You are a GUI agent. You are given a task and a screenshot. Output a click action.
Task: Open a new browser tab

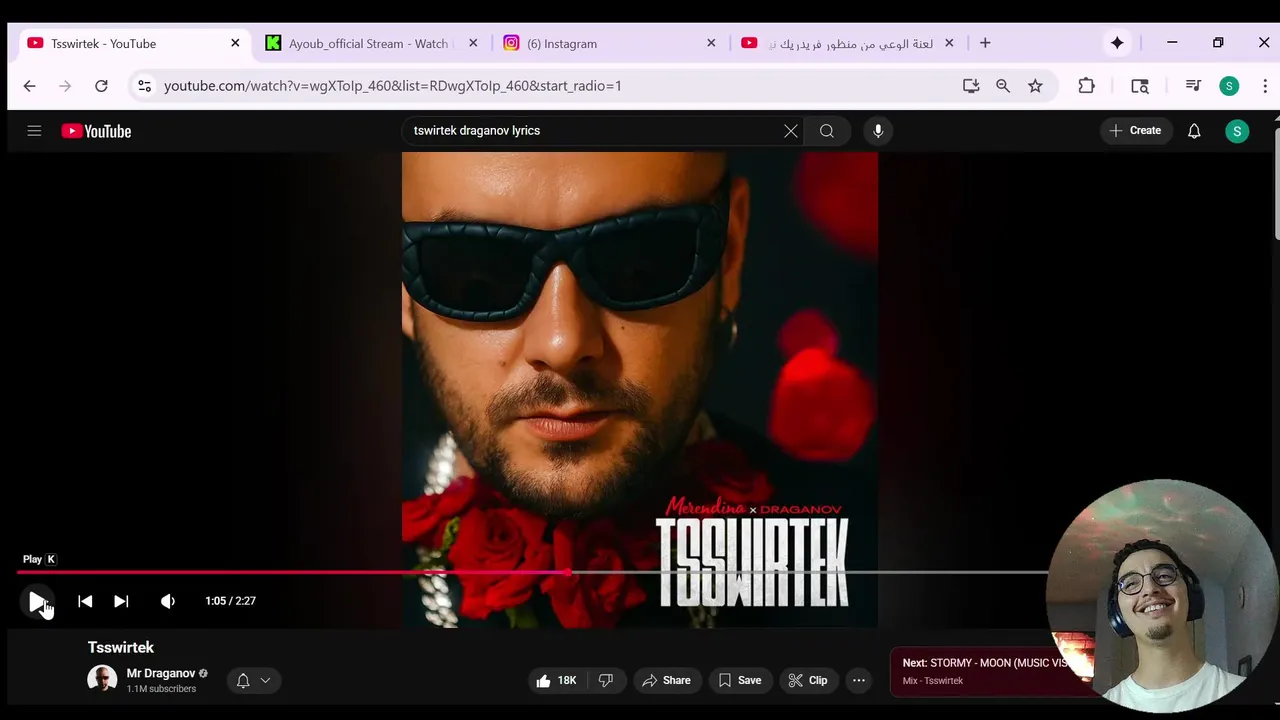985,43
